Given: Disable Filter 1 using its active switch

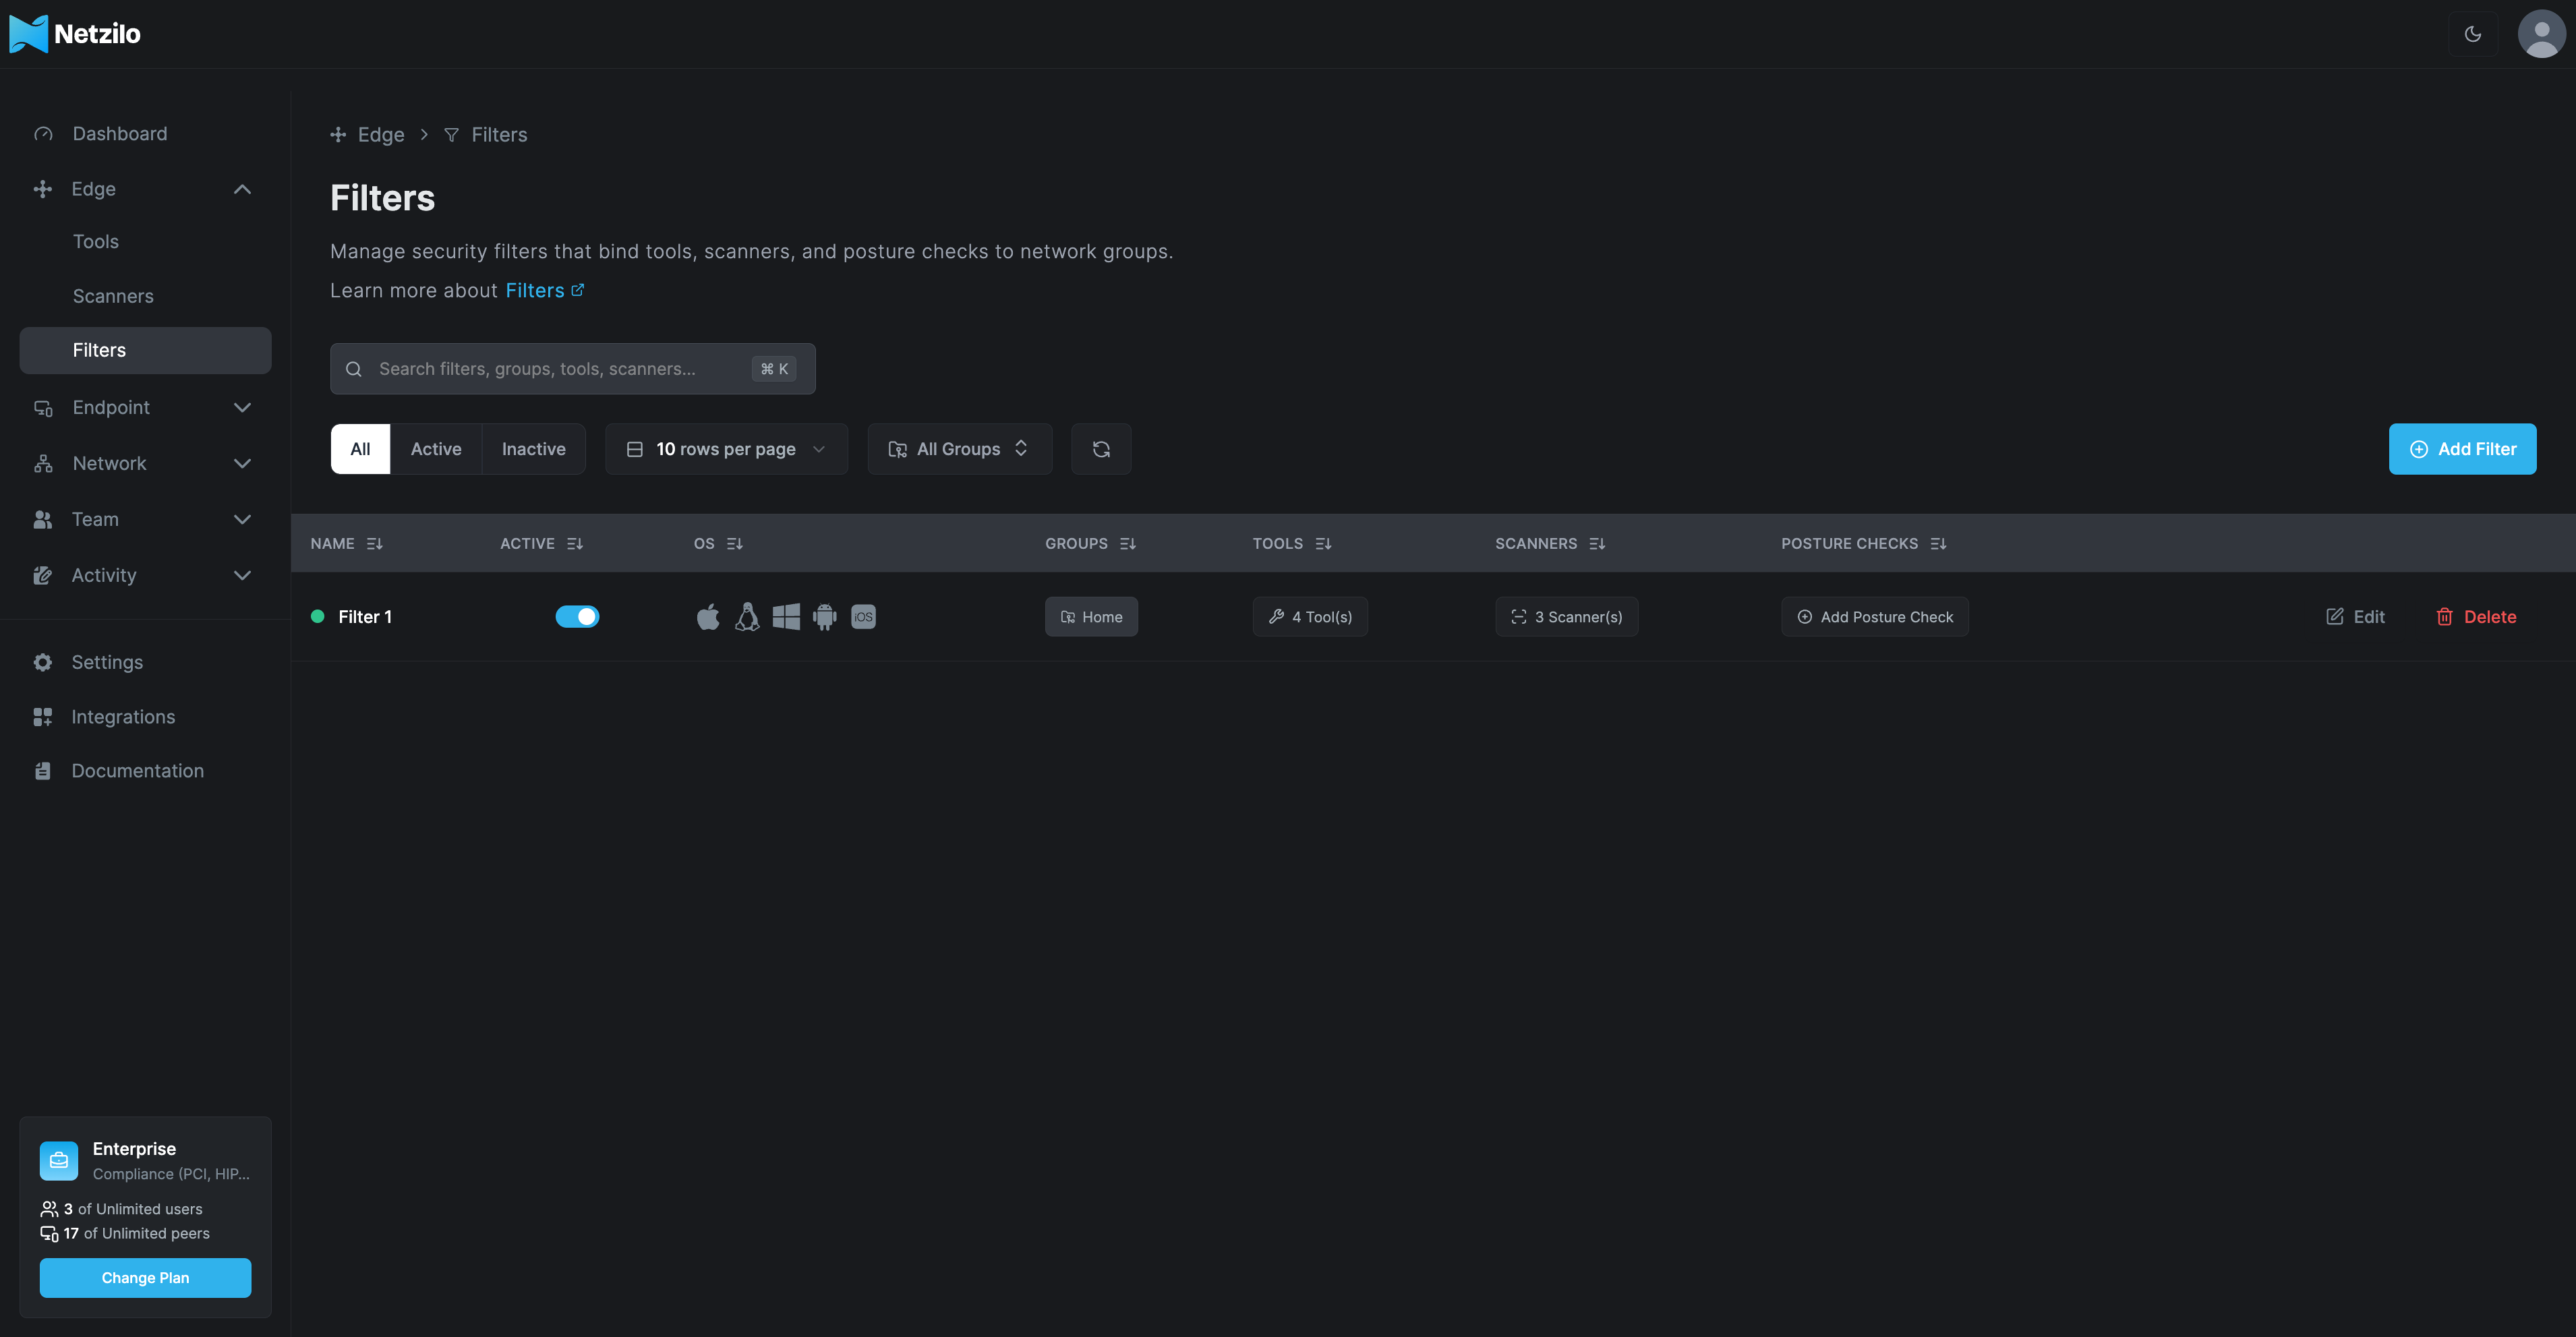Looking at the screenshot, I should click(578, 616).
